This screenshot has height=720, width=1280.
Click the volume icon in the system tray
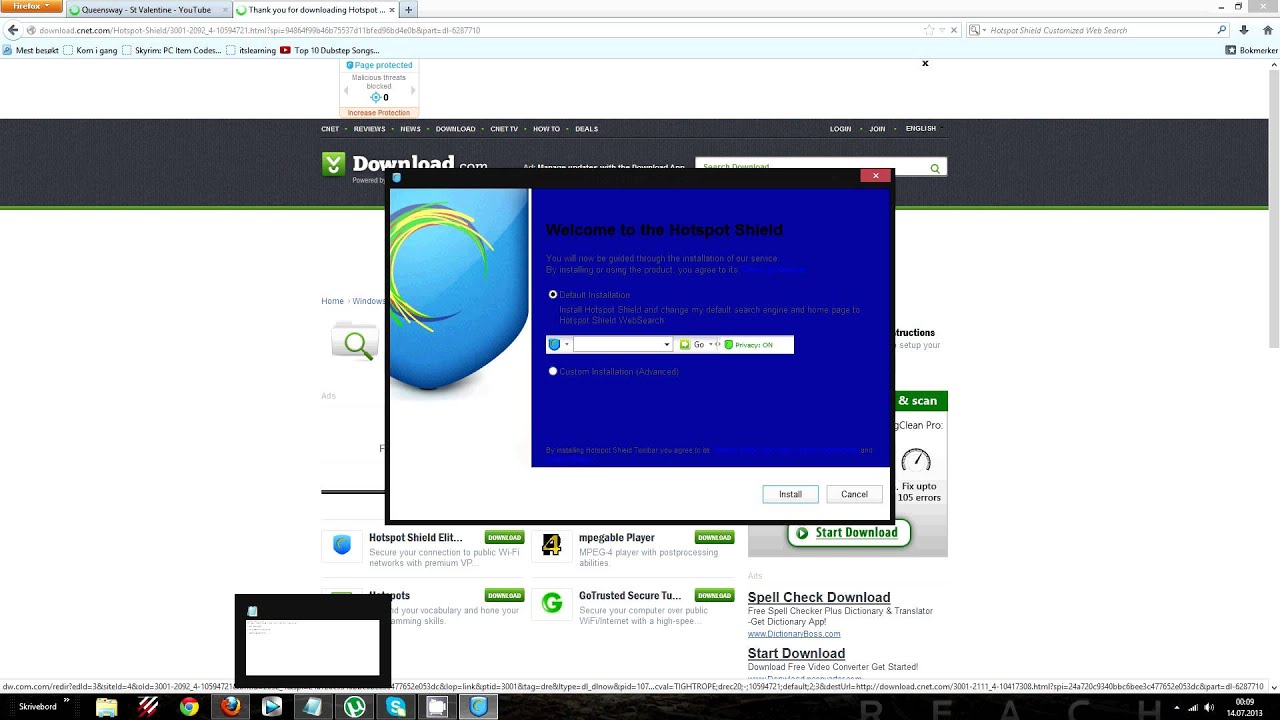coord(1211,707)
